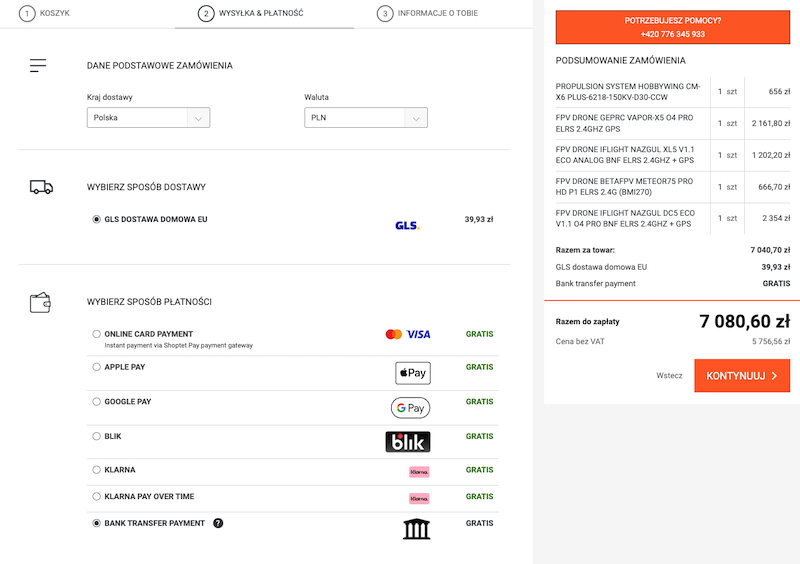800x564 pixels.
Task: Click the 39,93 zł GLS delivery price
Action: [x=479, y=219]
